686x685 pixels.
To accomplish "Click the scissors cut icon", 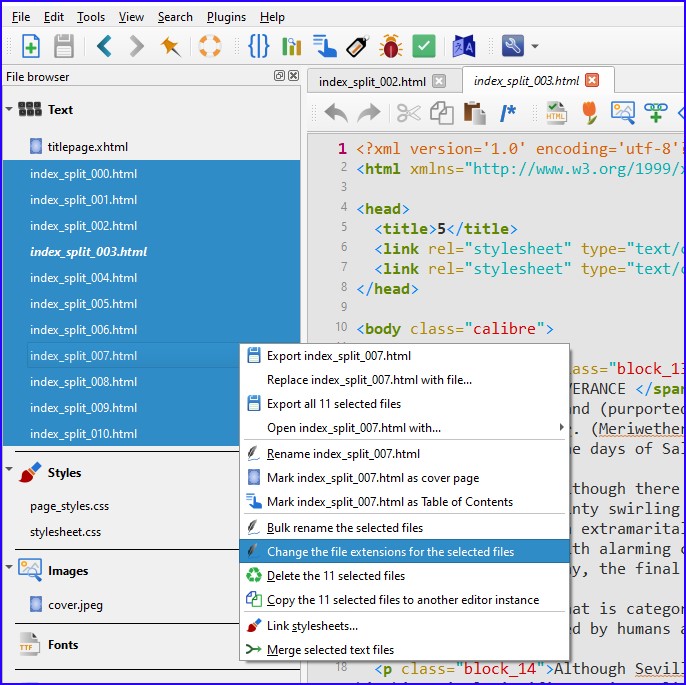I will tap(409, 113).
